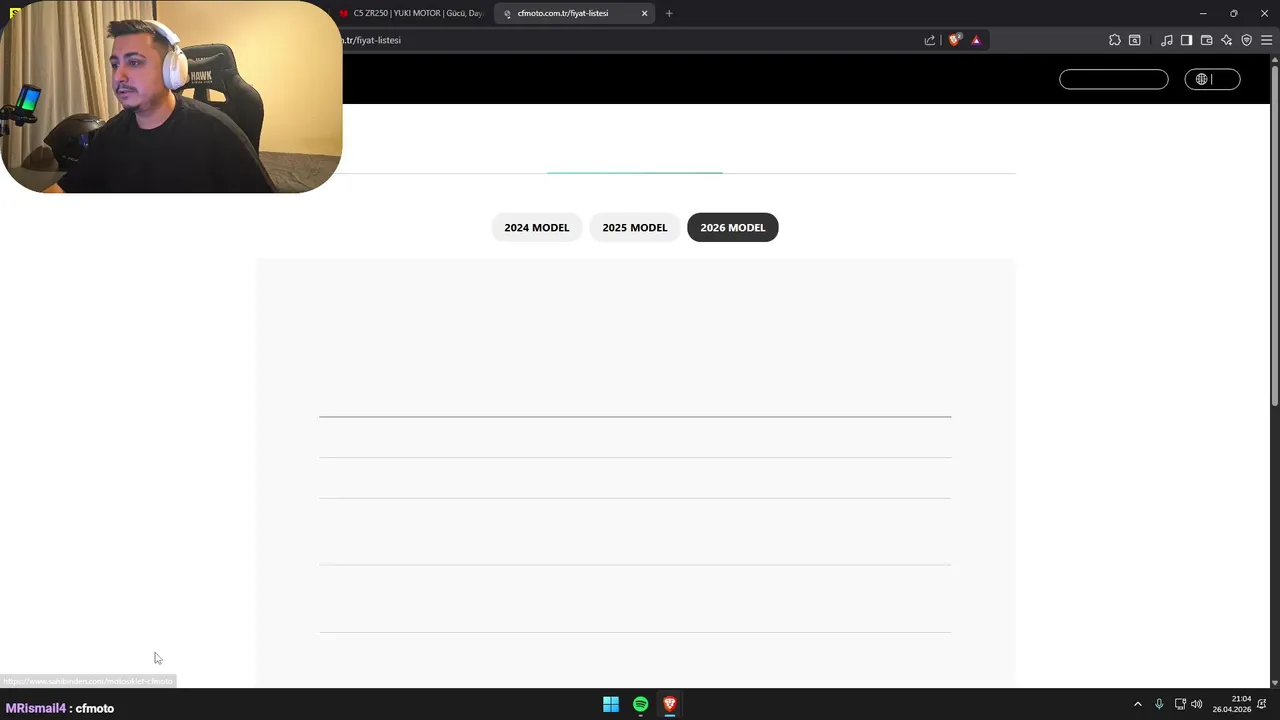Viewport: 1280px width, 720px height.
Task: Click the volume speaker tray icon
Action: point(1197,704)
